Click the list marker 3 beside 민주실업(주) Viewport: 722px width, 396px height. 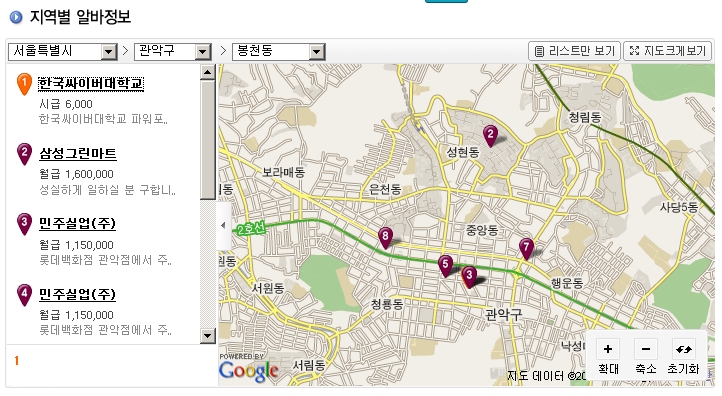point(24,225)
